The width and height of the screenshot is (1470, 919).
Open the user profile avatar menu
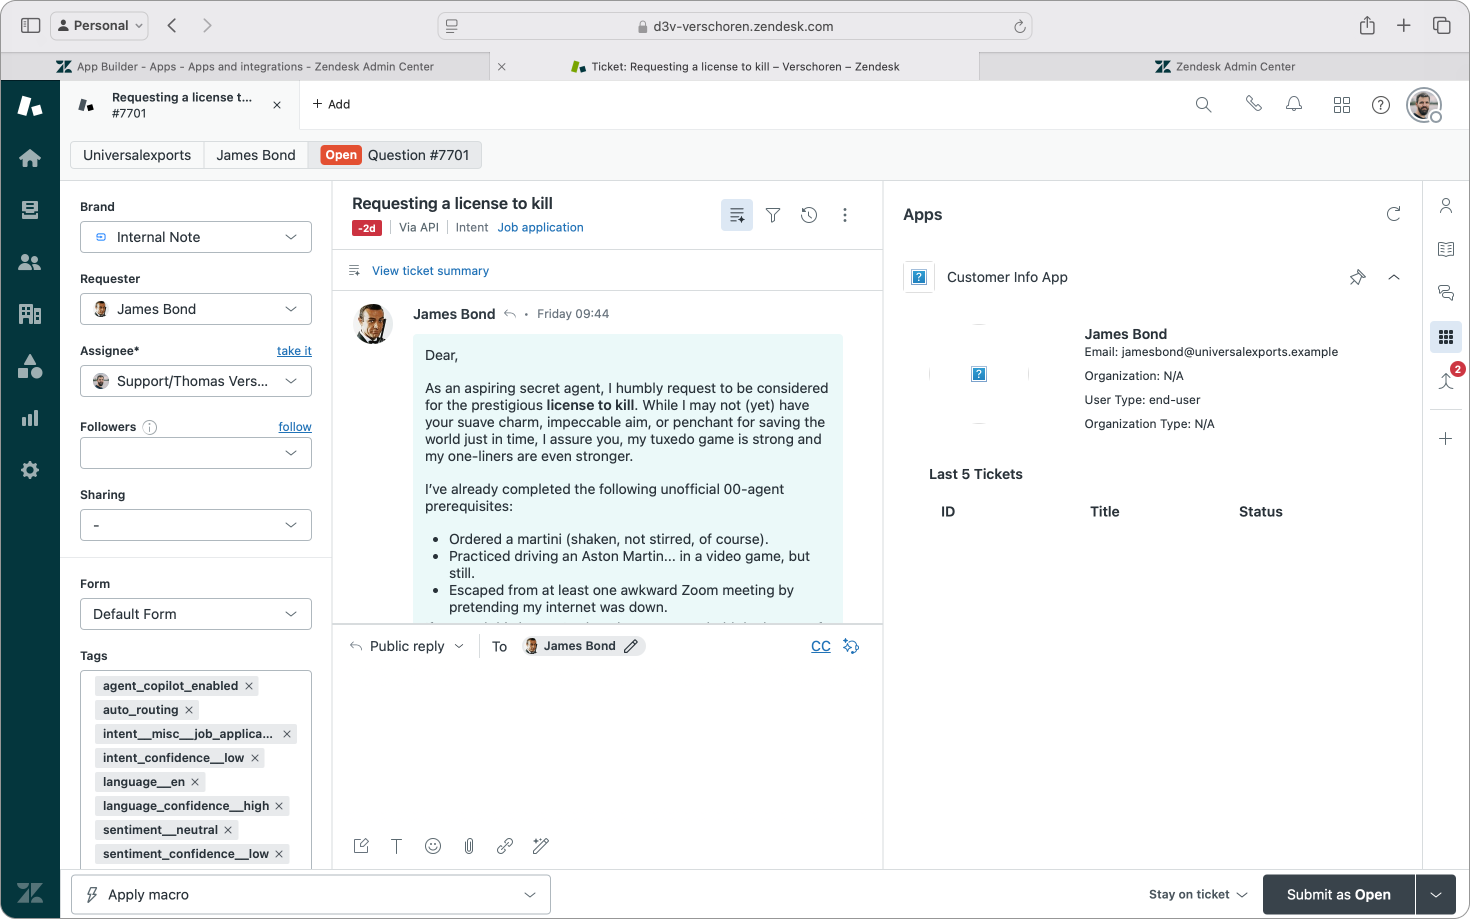click(x=1424, y=105)
